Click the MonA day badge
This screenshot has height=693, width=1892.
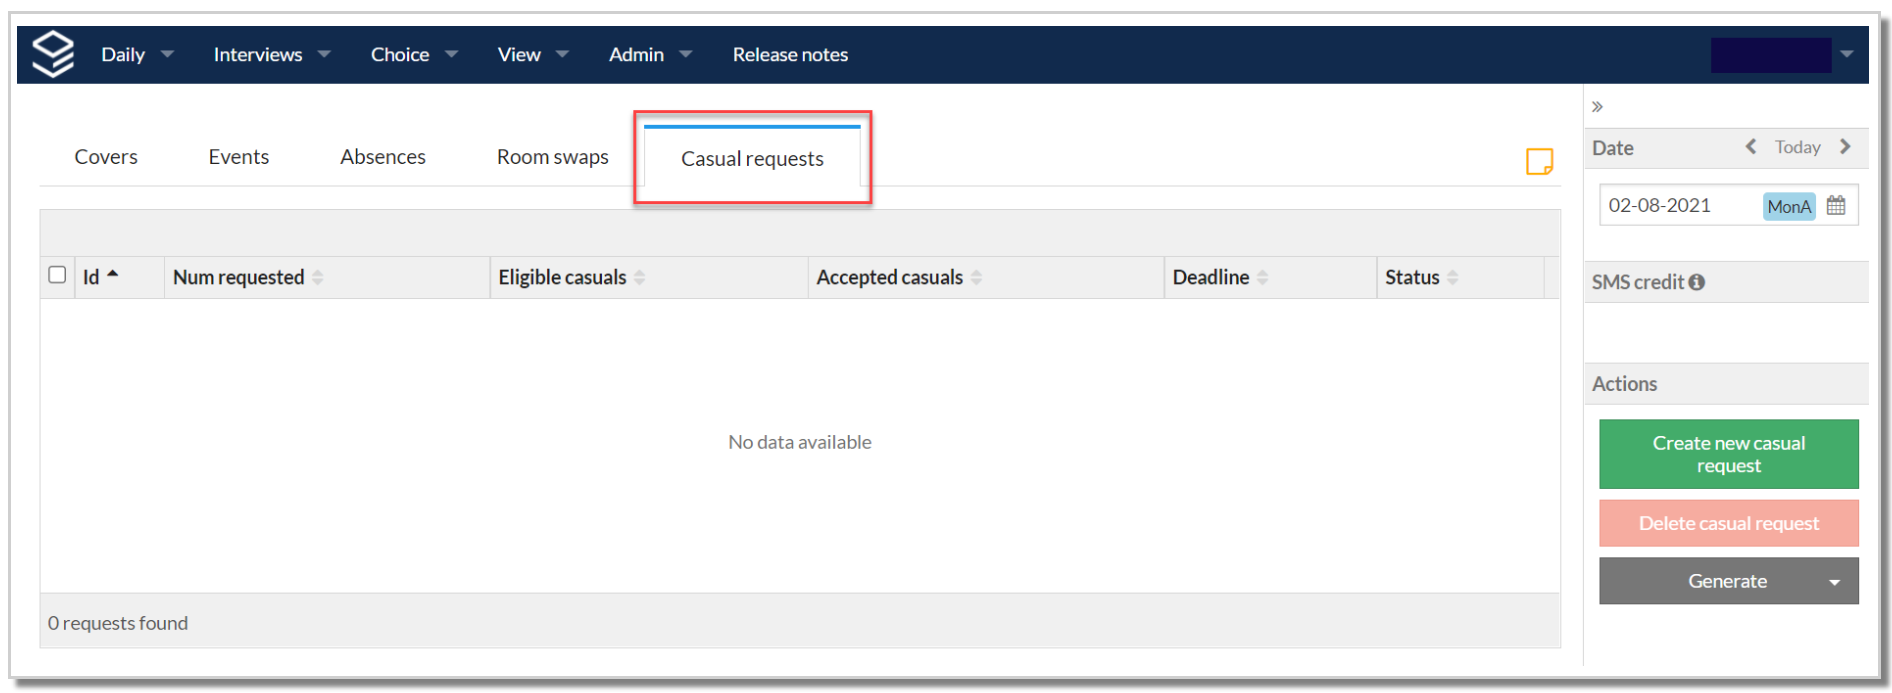(1789, 206)
